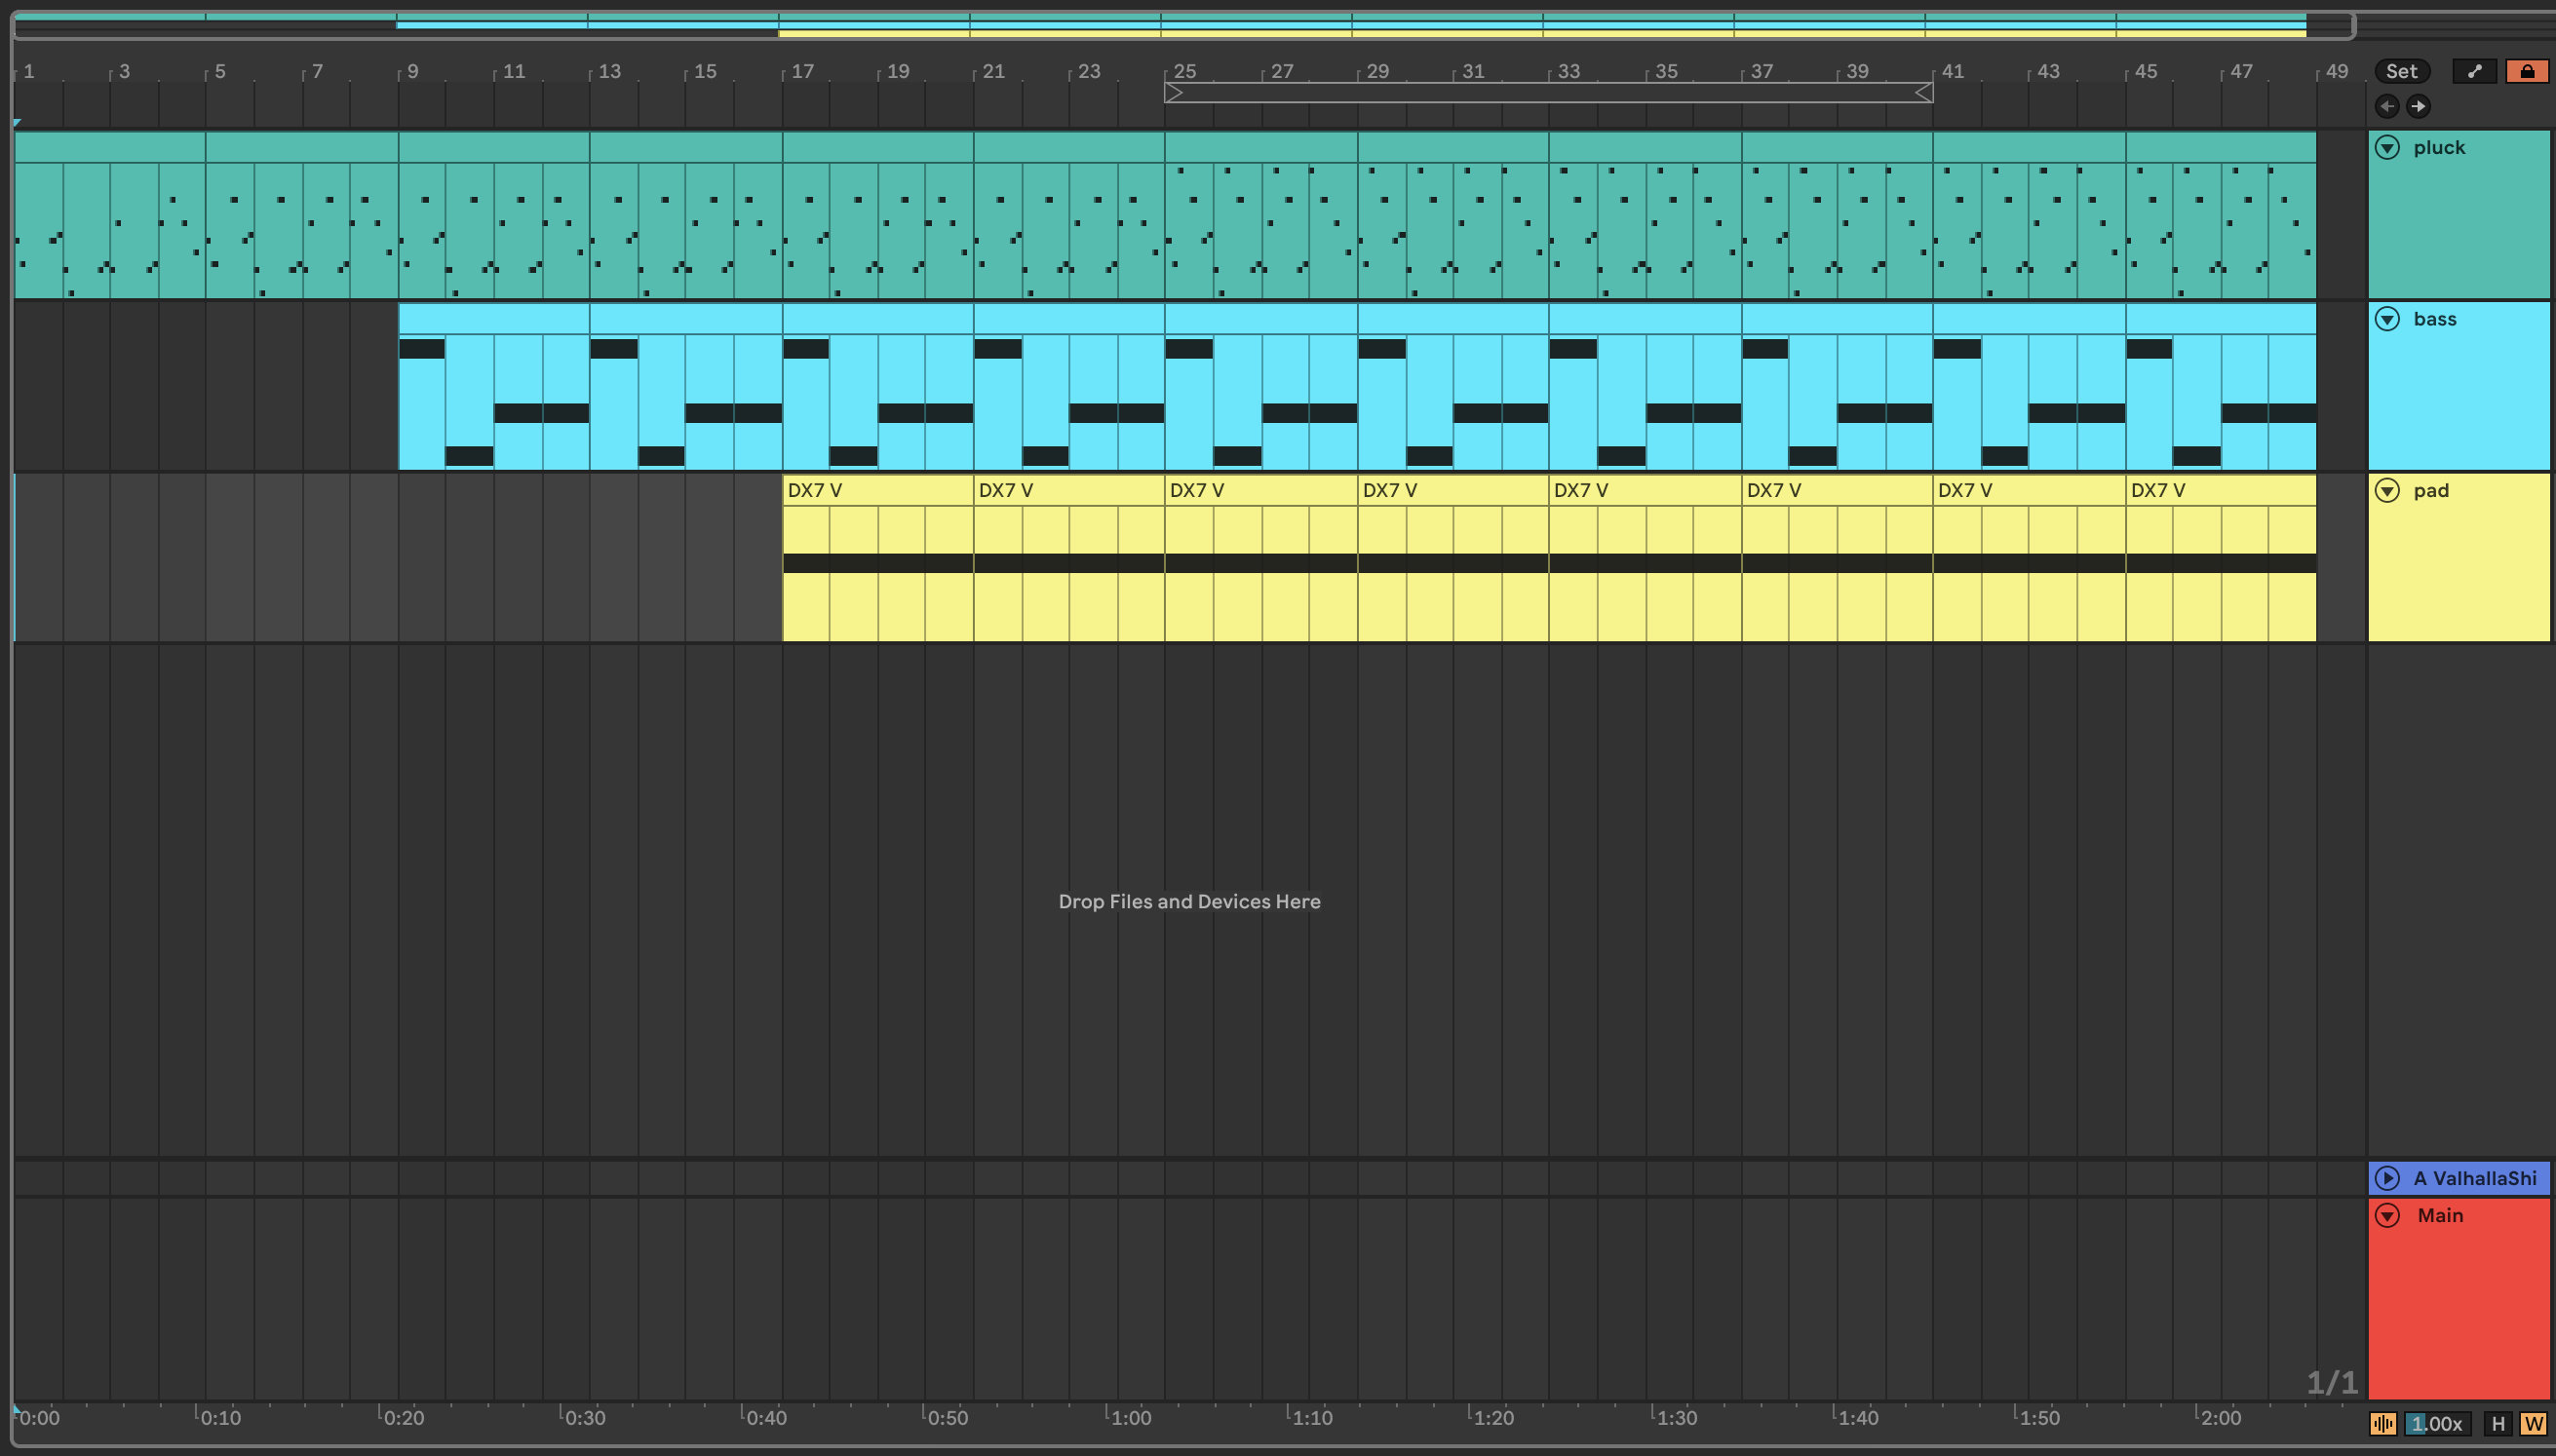Toggle the Lock Envelopes padlock button
This screenshot has height=1456, width=2556.
2527,71
